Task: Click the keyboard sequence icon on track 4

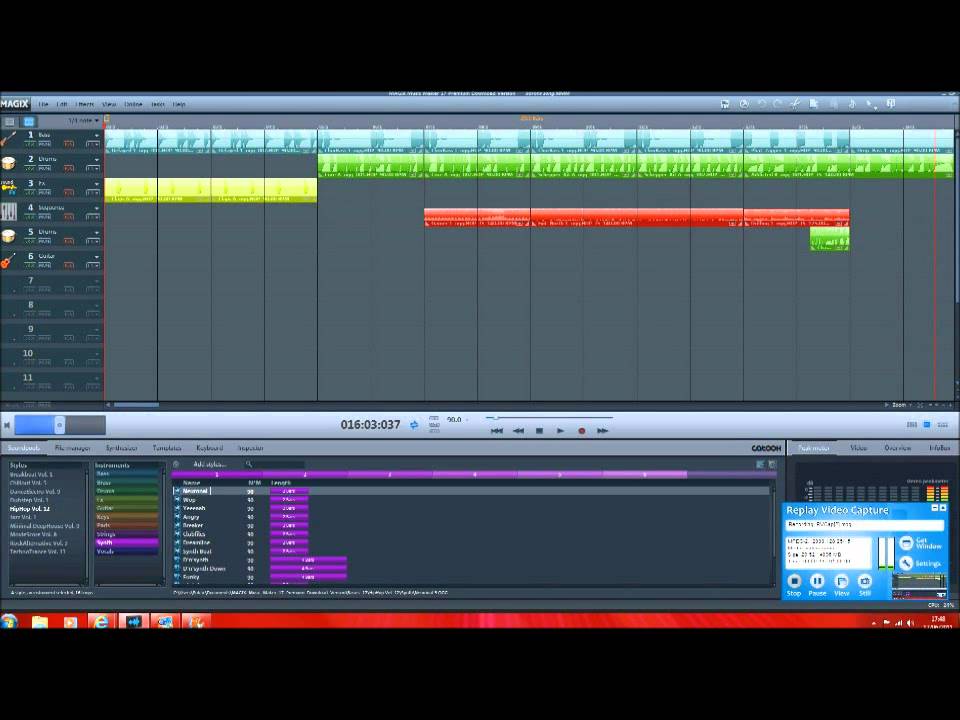Action: (9, 212)
